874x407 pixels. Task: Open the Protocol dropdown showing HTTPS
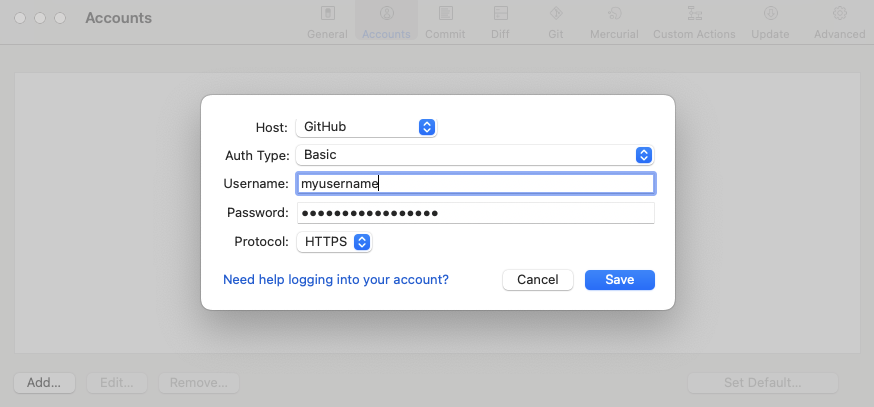coord(334,242)
